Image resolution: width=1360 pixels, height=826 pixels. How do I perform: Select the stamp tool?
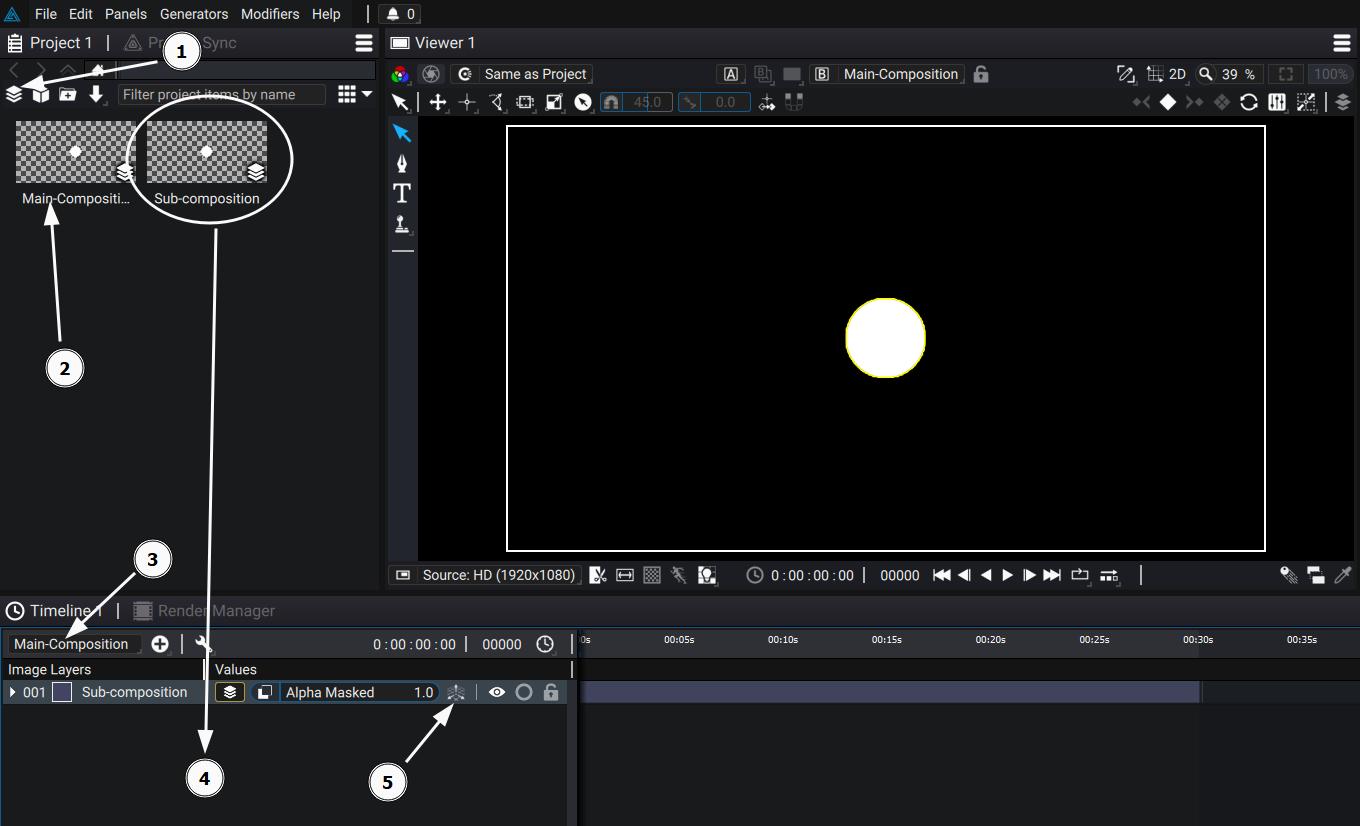click(x=402, y=224)
